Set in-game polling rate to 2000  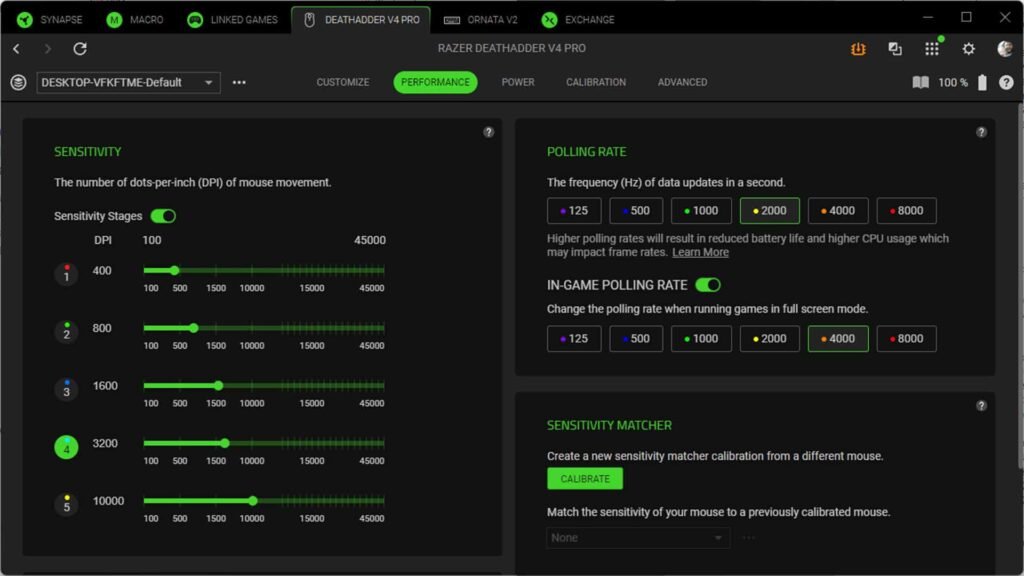[x=769, y=338]
